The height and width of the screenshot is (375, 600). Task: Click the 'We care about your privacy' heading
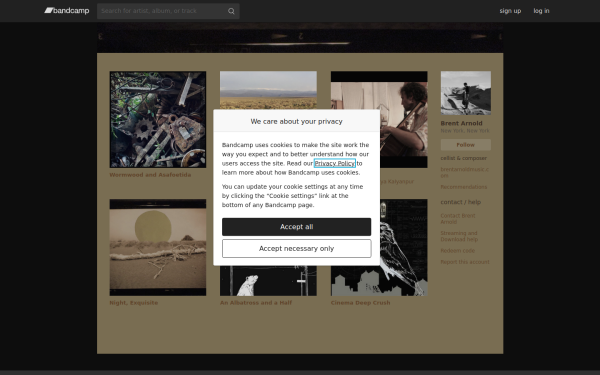297,122
